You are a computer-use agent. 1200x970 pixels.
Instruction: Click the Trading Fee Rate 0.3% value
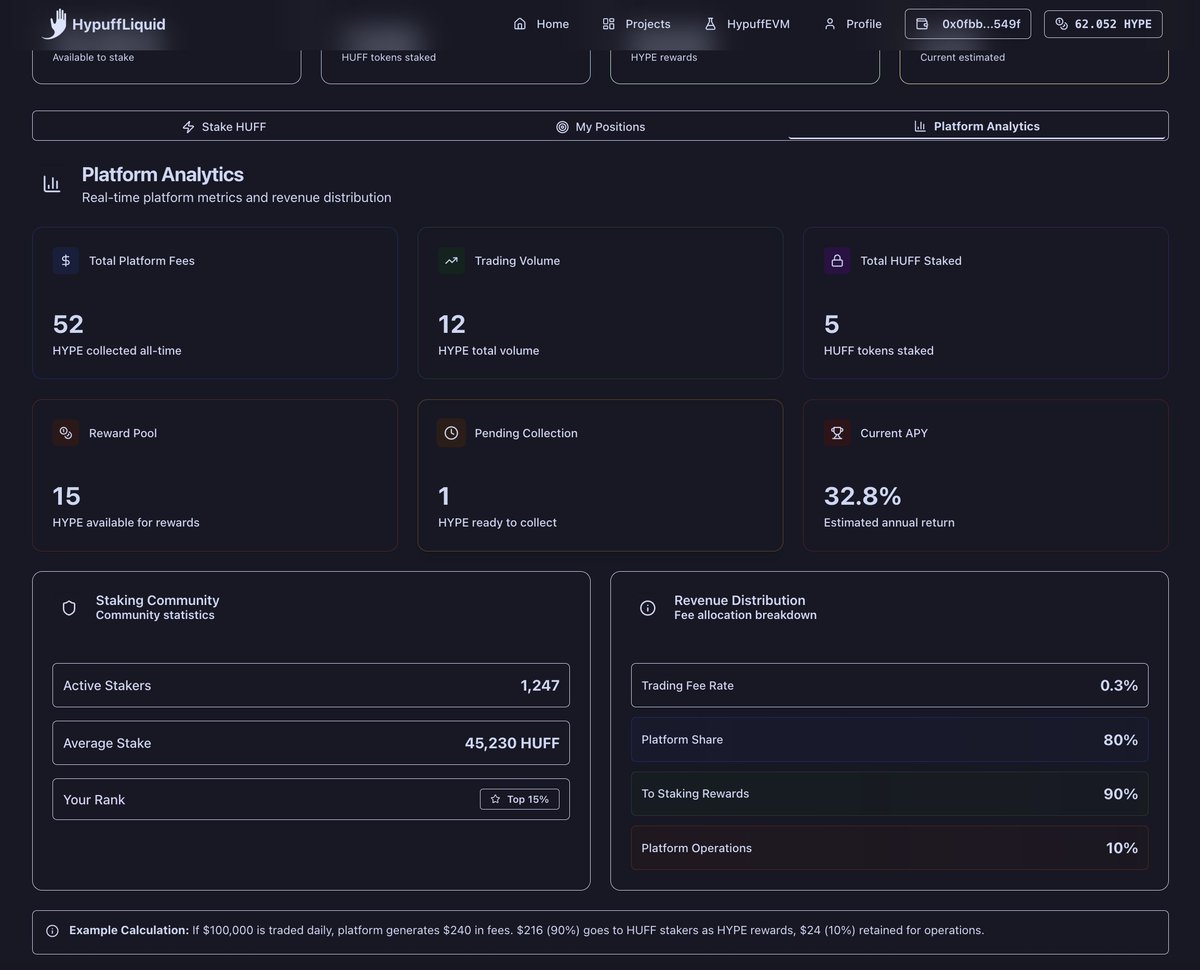(1119, 686)
